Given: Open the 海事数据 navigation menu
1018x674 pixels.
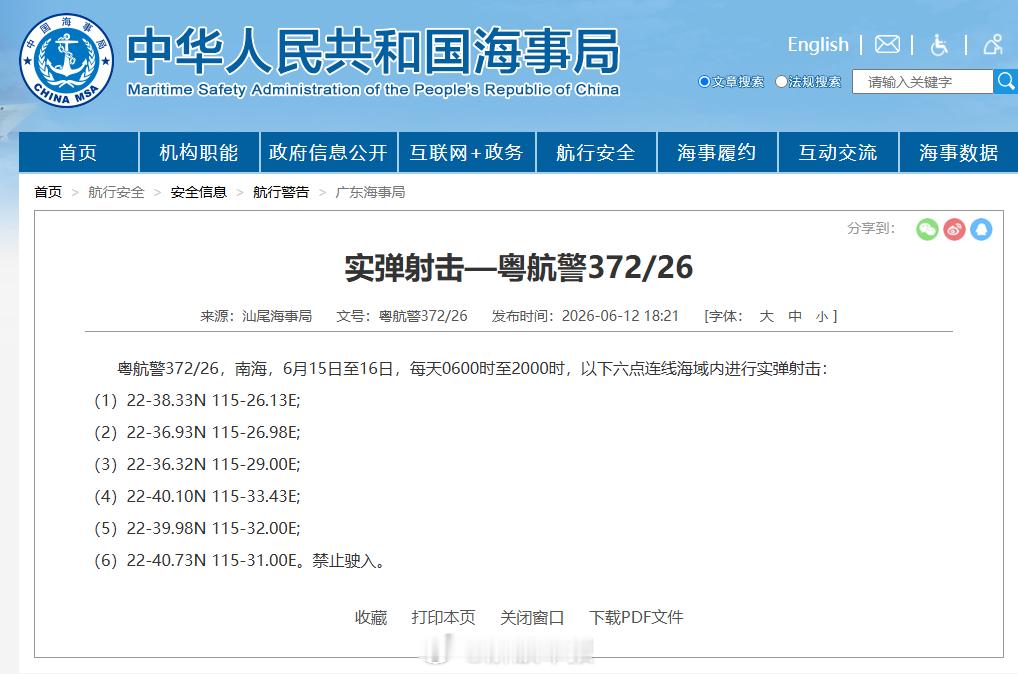Looking at the screenshot, I should 958,152.
